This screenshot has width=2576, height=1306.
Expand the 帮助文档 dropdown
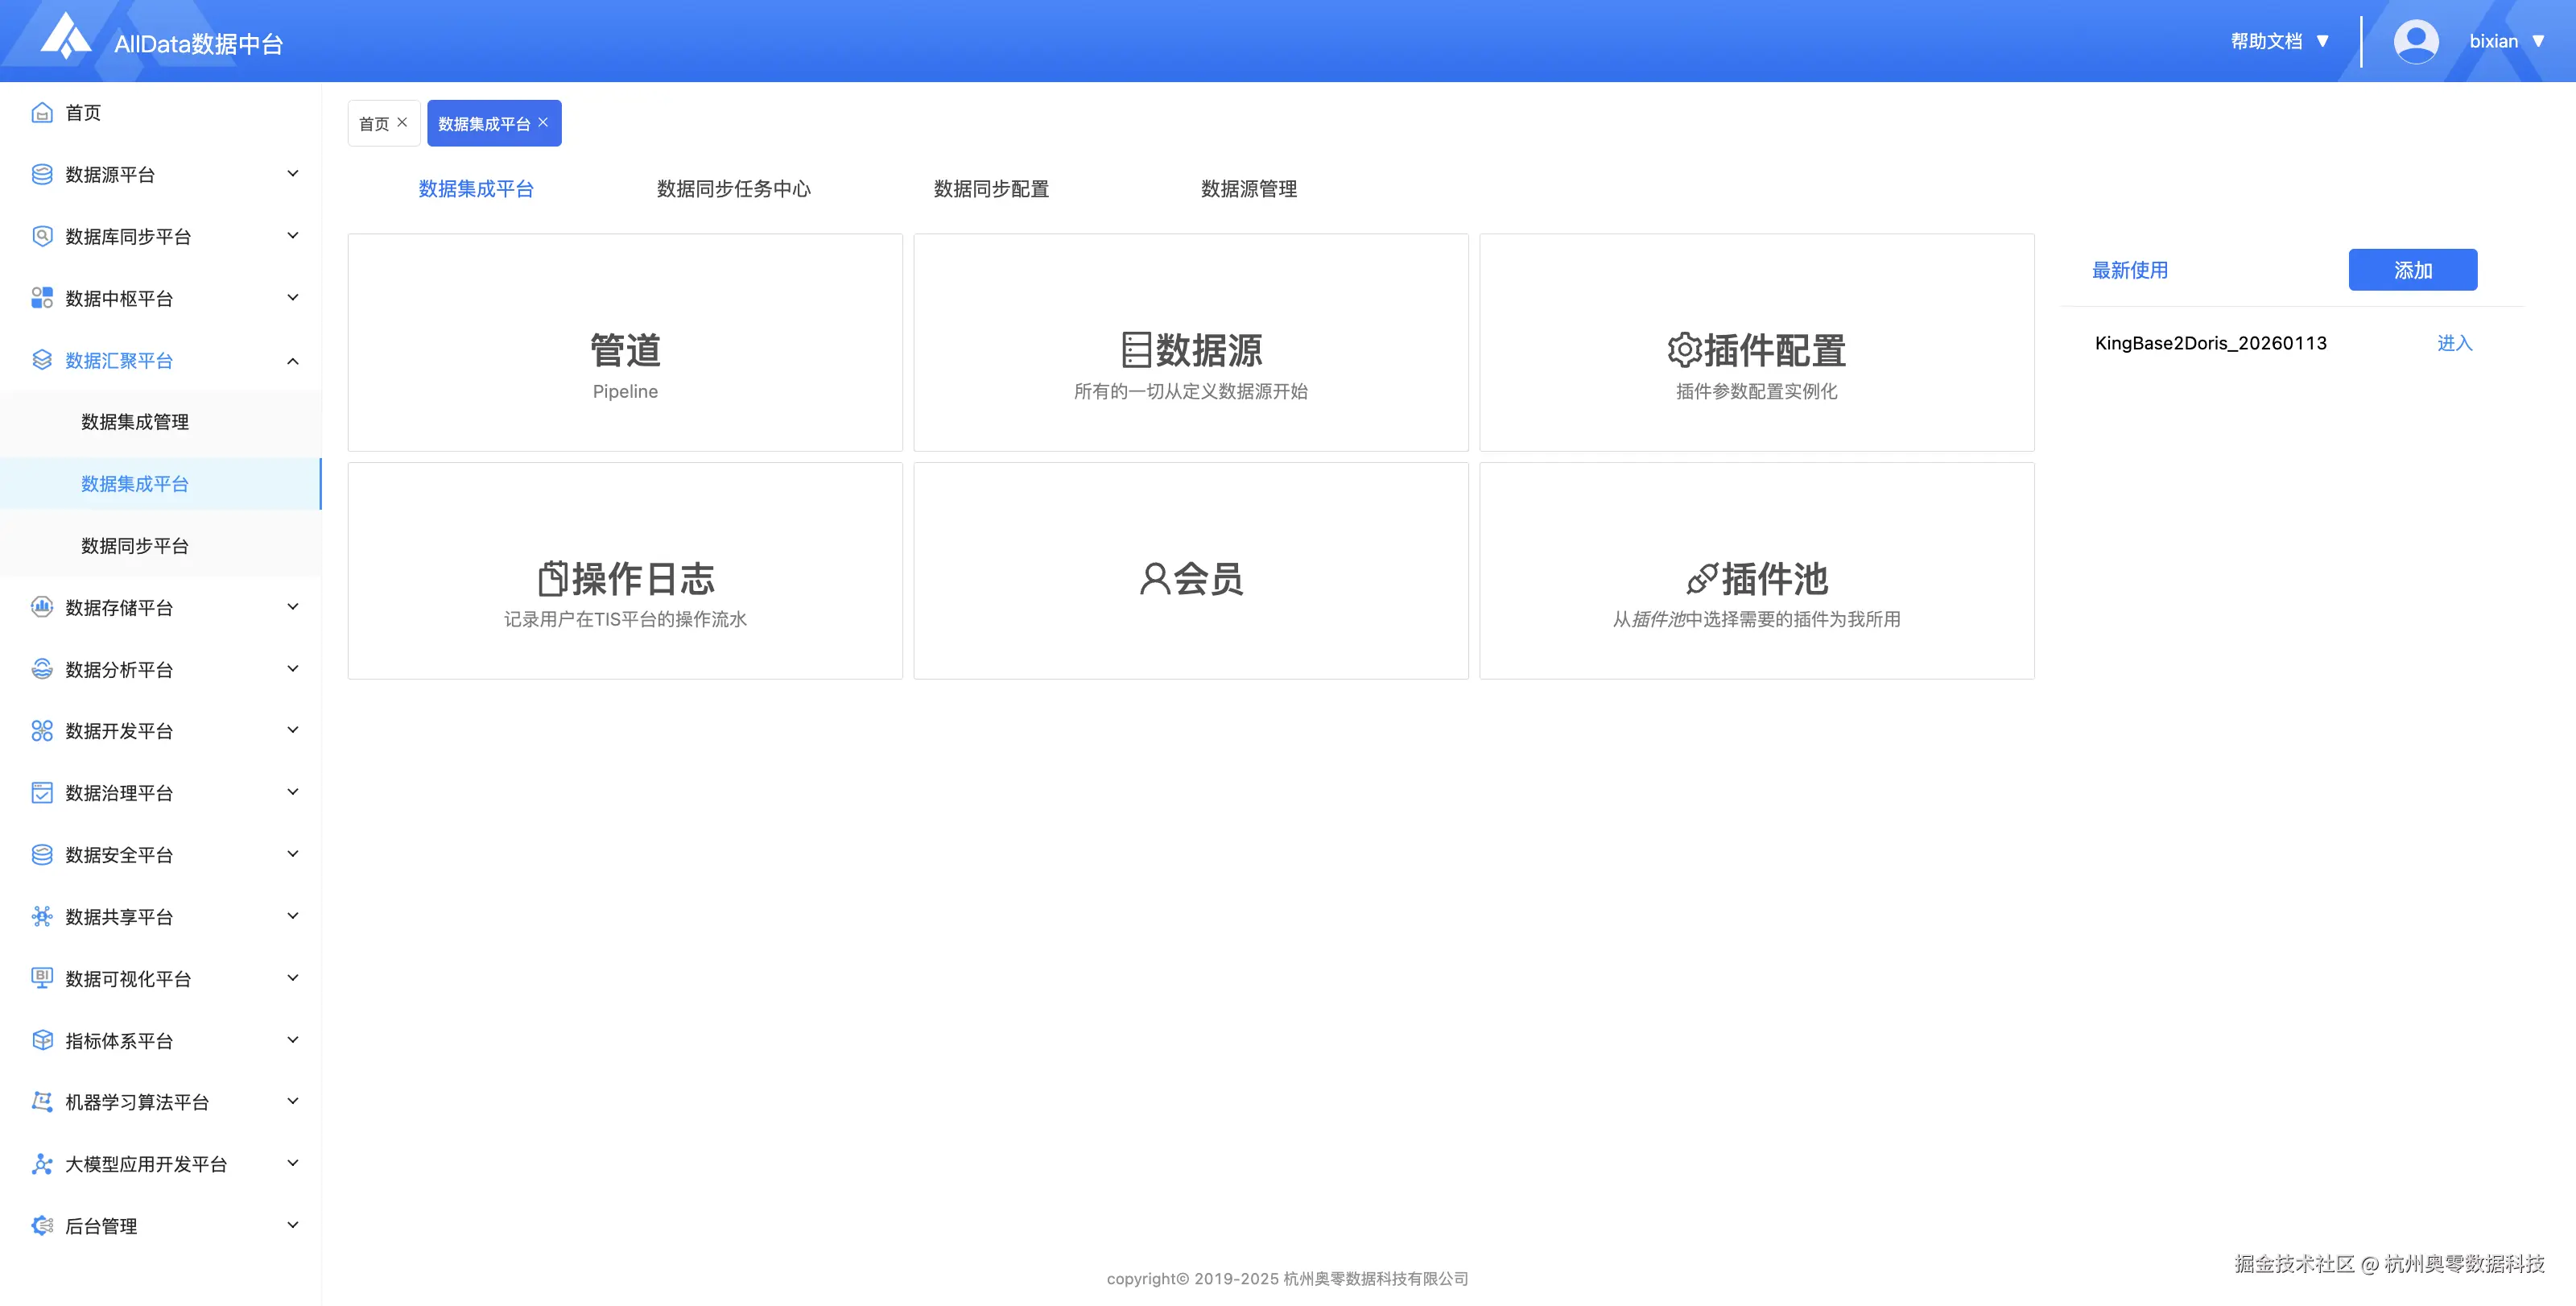click(2278, 41)
